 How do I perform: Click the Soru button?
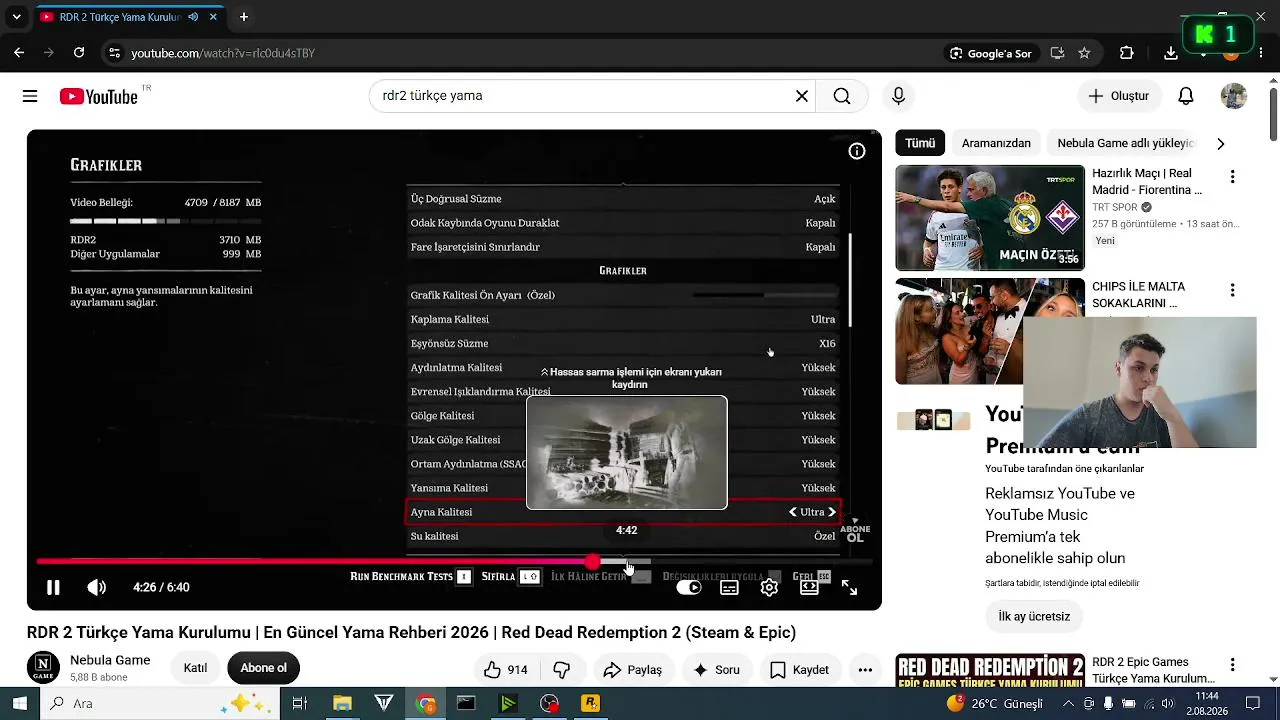pos(716,670)
